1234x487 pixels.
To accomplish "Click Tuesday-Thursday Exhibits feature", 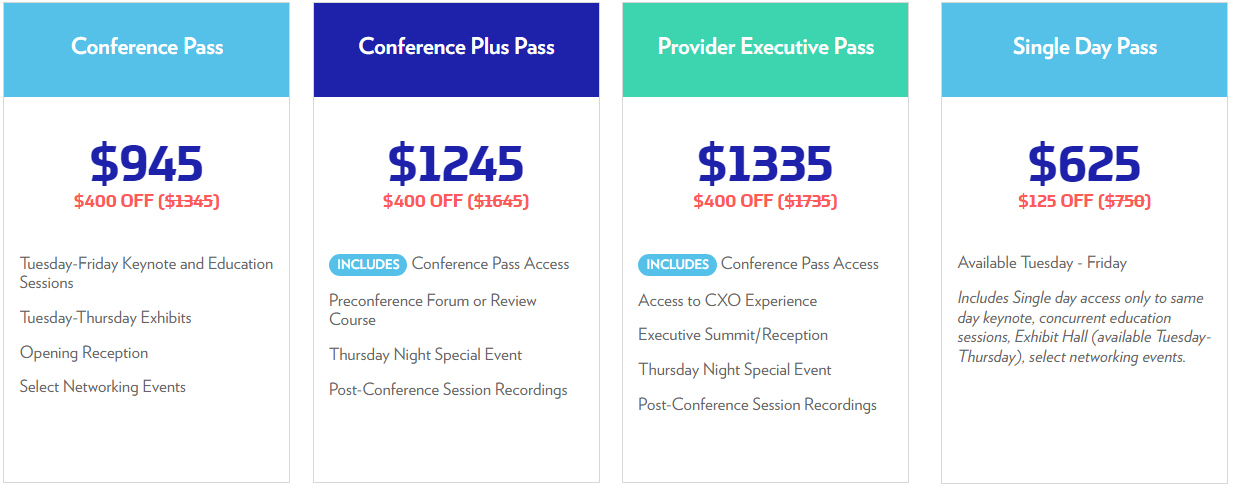I will point(106,318).
